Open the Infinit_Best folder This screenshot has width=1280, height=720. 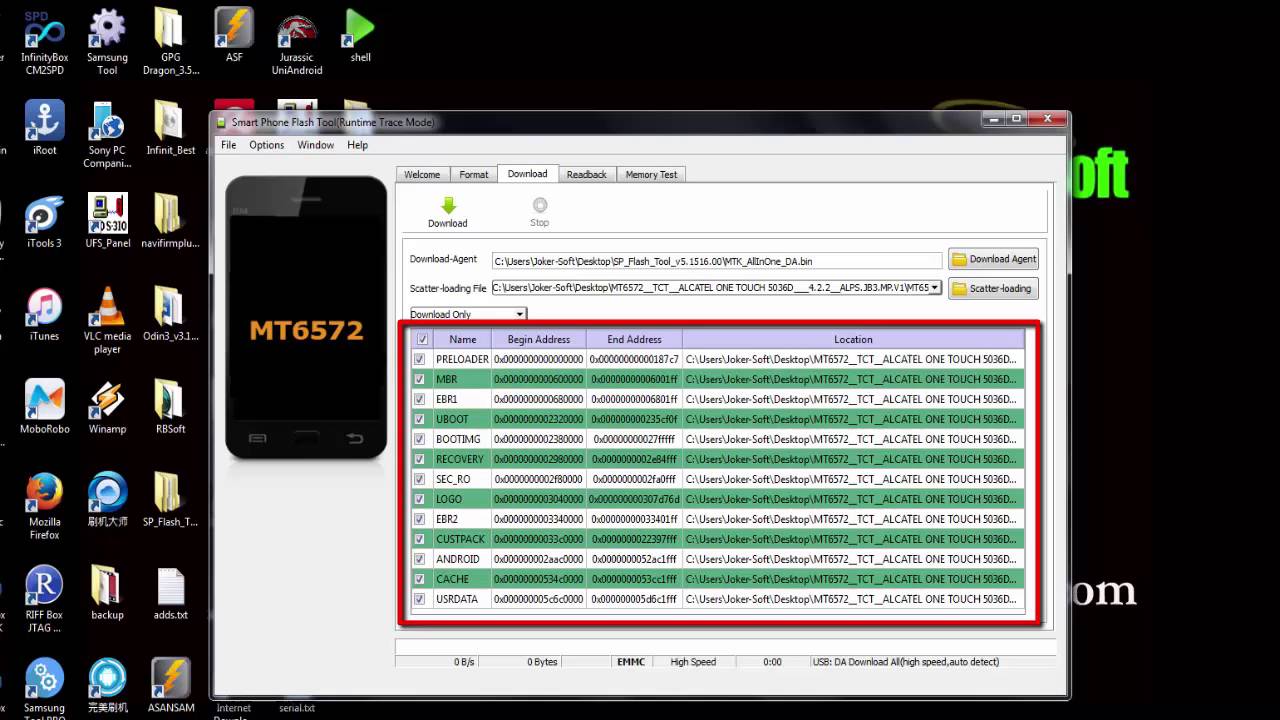[x=171, y=128]
